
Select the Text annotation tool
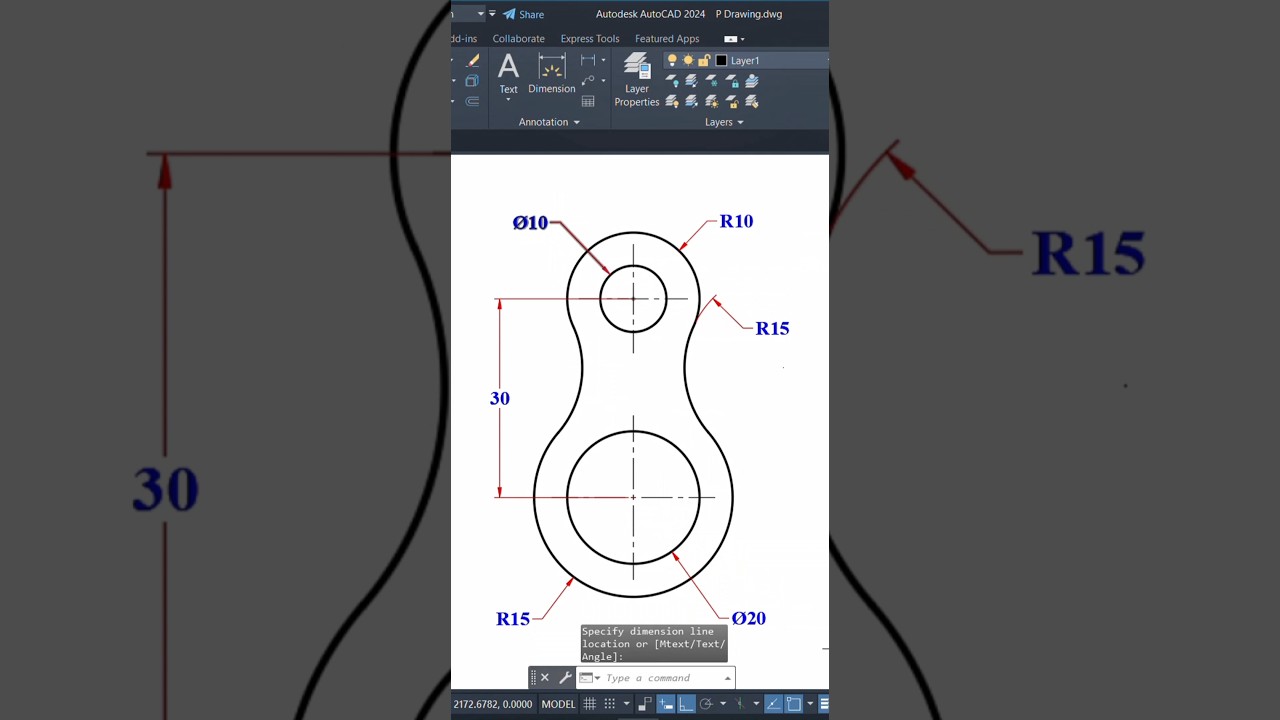coord(508,75)
